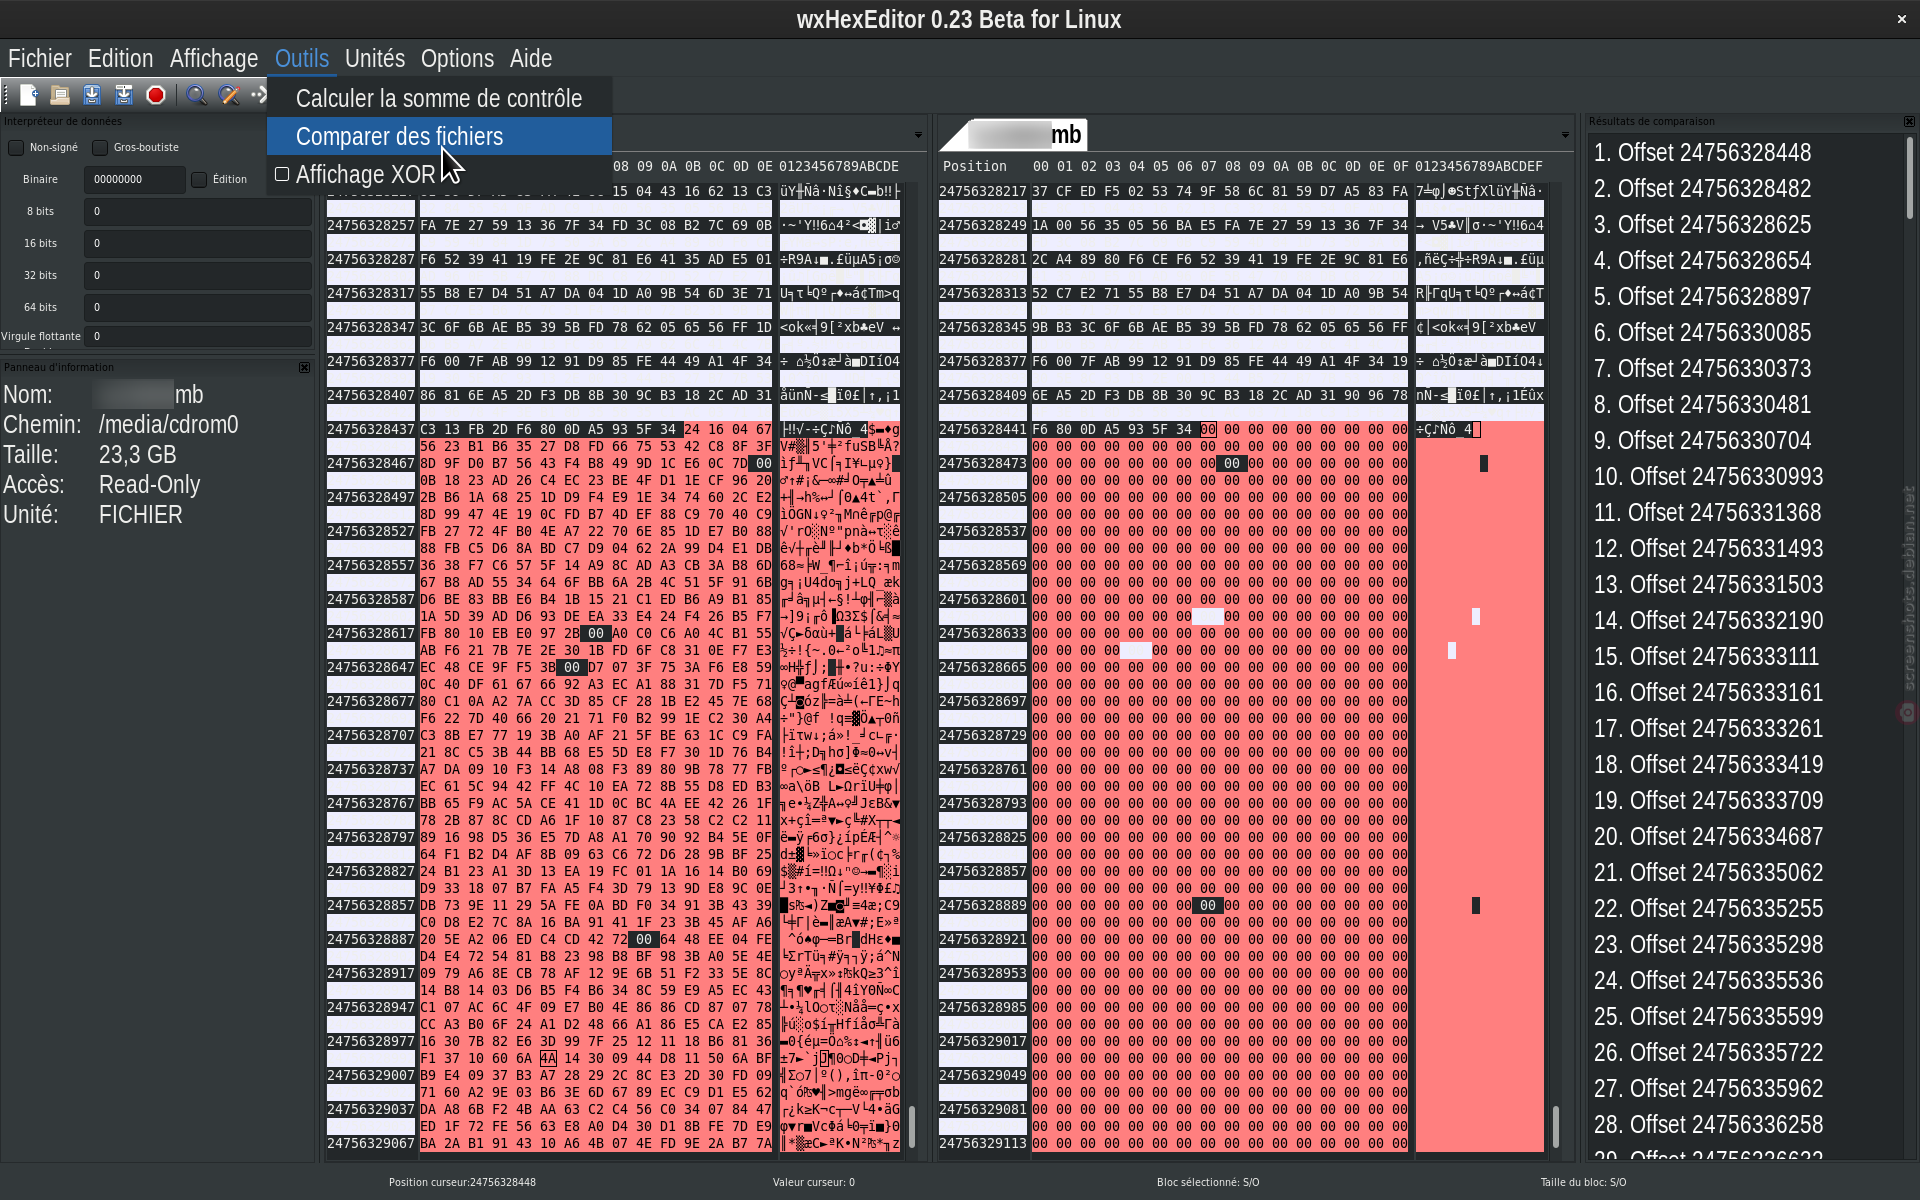The width and height of the screenshot is (1920, 1200).
Task: Open the Unités menu
Action: [375, 58]
